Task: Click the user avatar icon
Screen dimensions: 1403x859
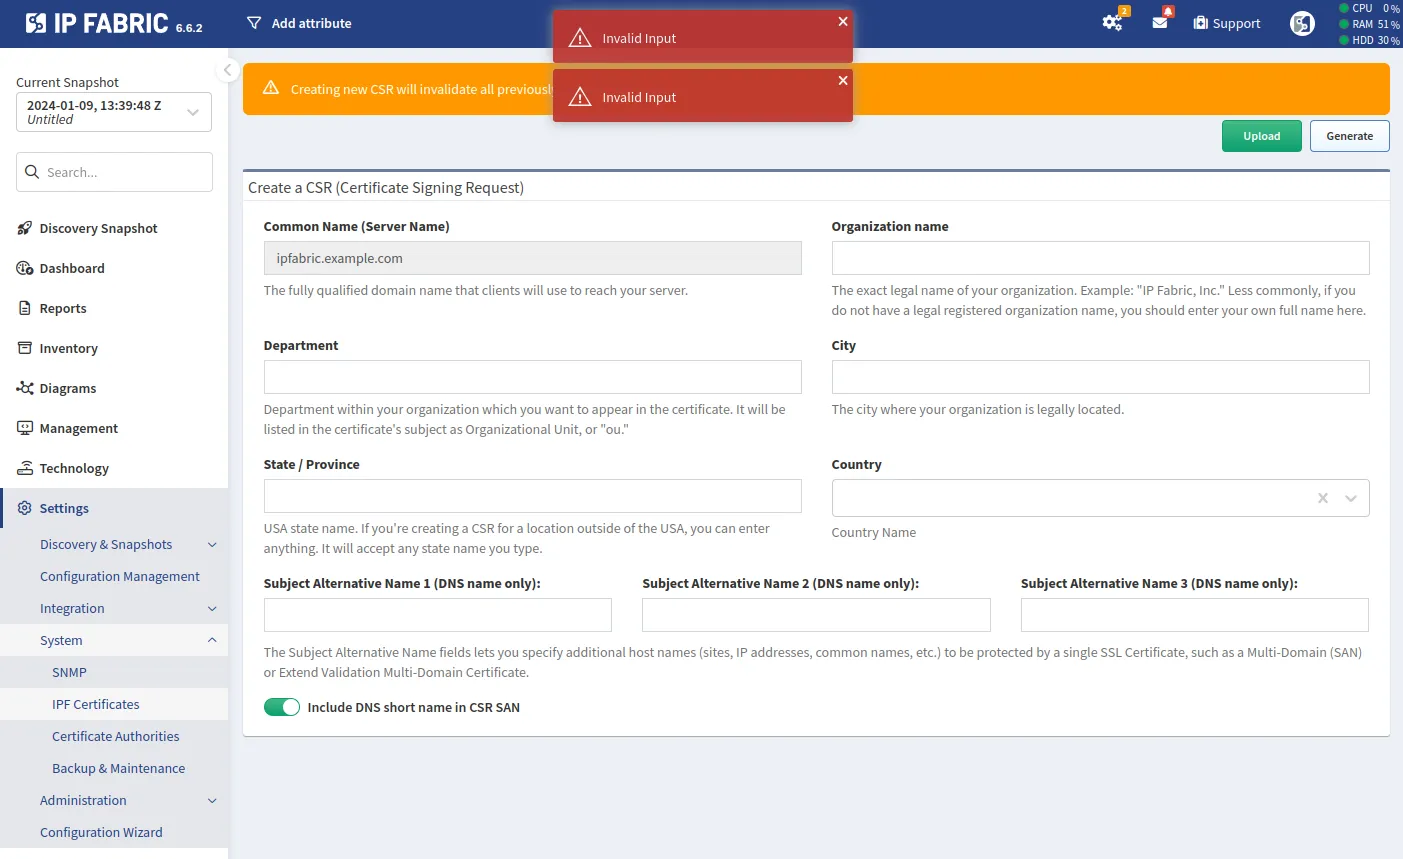Action: (x=1302, y=23)
